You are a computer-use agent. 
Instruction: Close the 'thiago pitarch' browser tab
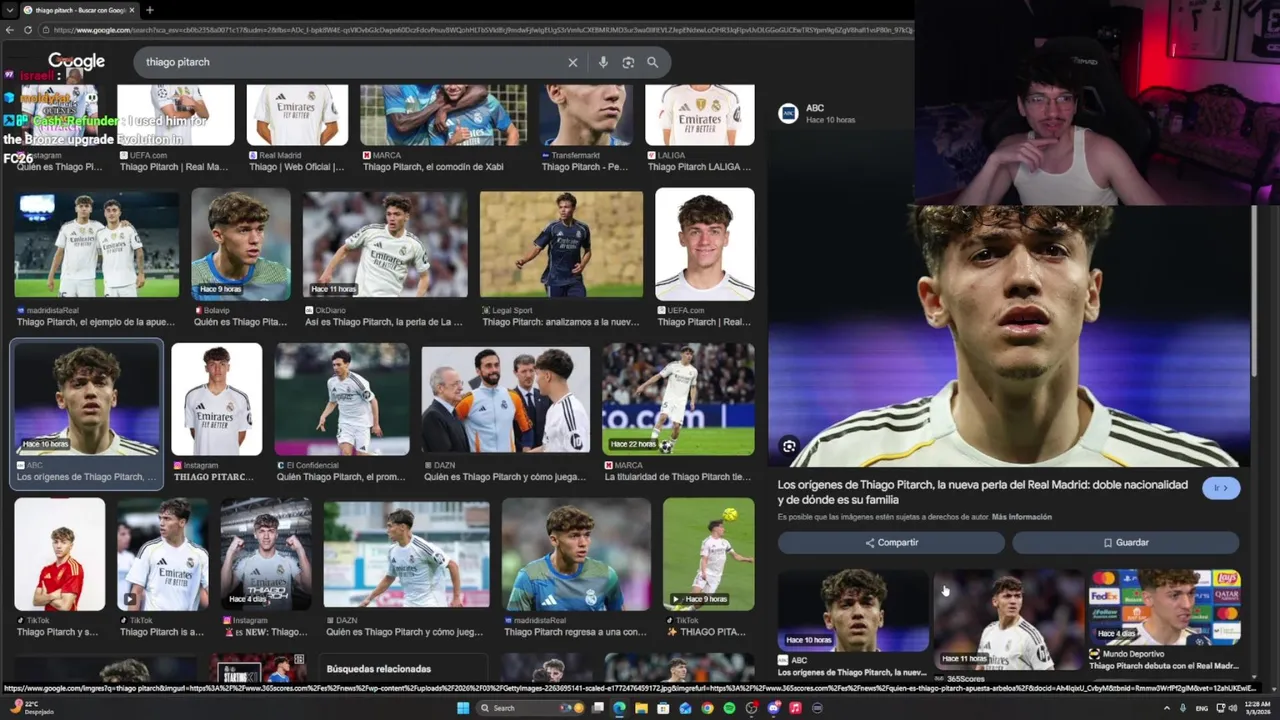(x=131, y=10)
